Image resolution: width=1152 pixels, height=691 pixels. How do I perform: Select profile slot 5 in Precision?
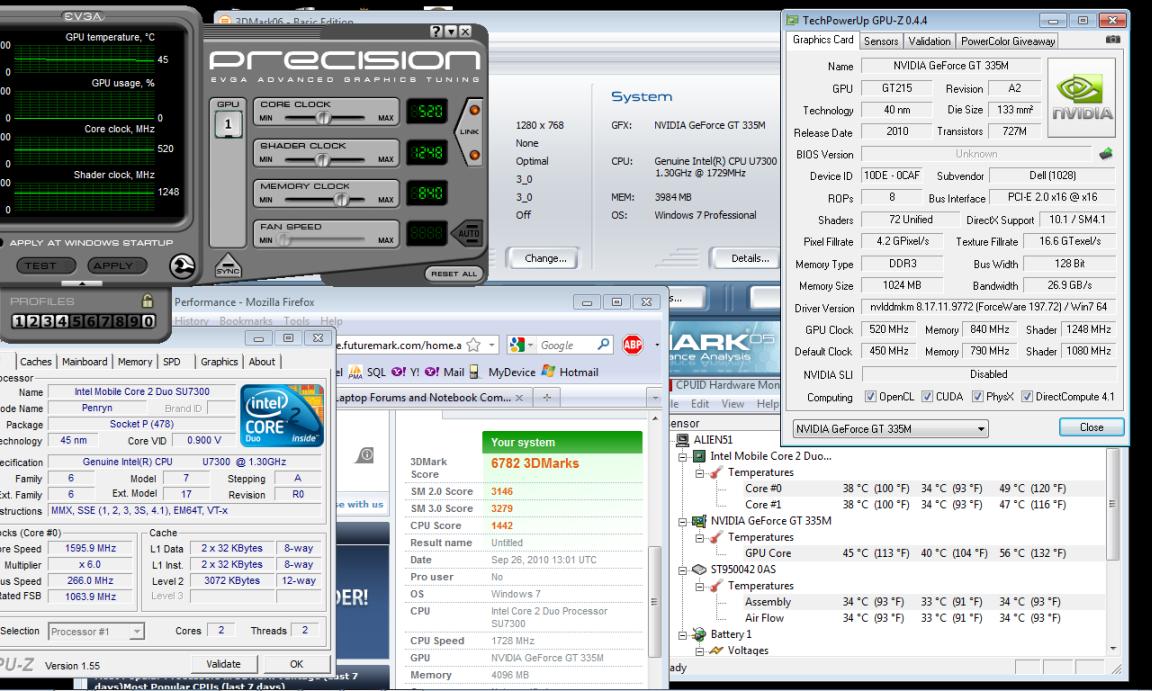(x=77, y=321)
